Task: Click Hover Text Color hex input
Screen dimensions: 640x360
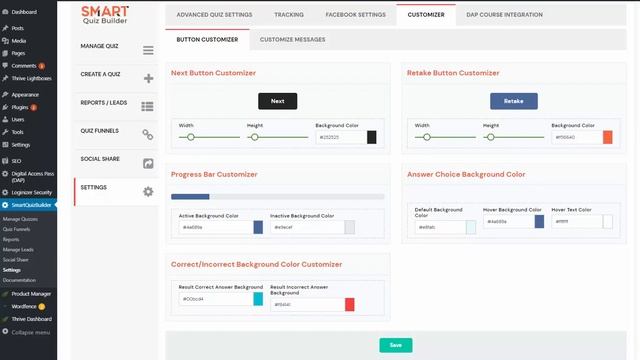Action: 577,222
